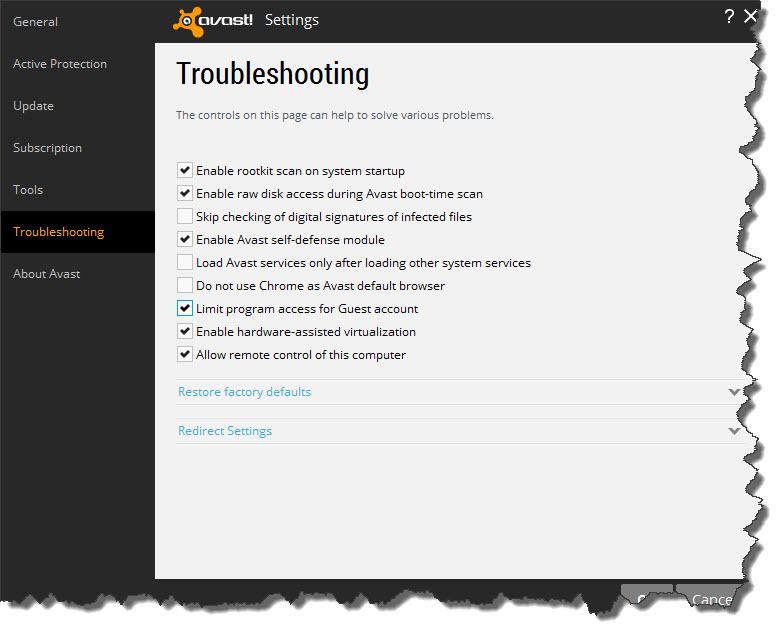
Task: Toggle hardware-assisted virtualization checkbox
Action: [x=185, y=331]
